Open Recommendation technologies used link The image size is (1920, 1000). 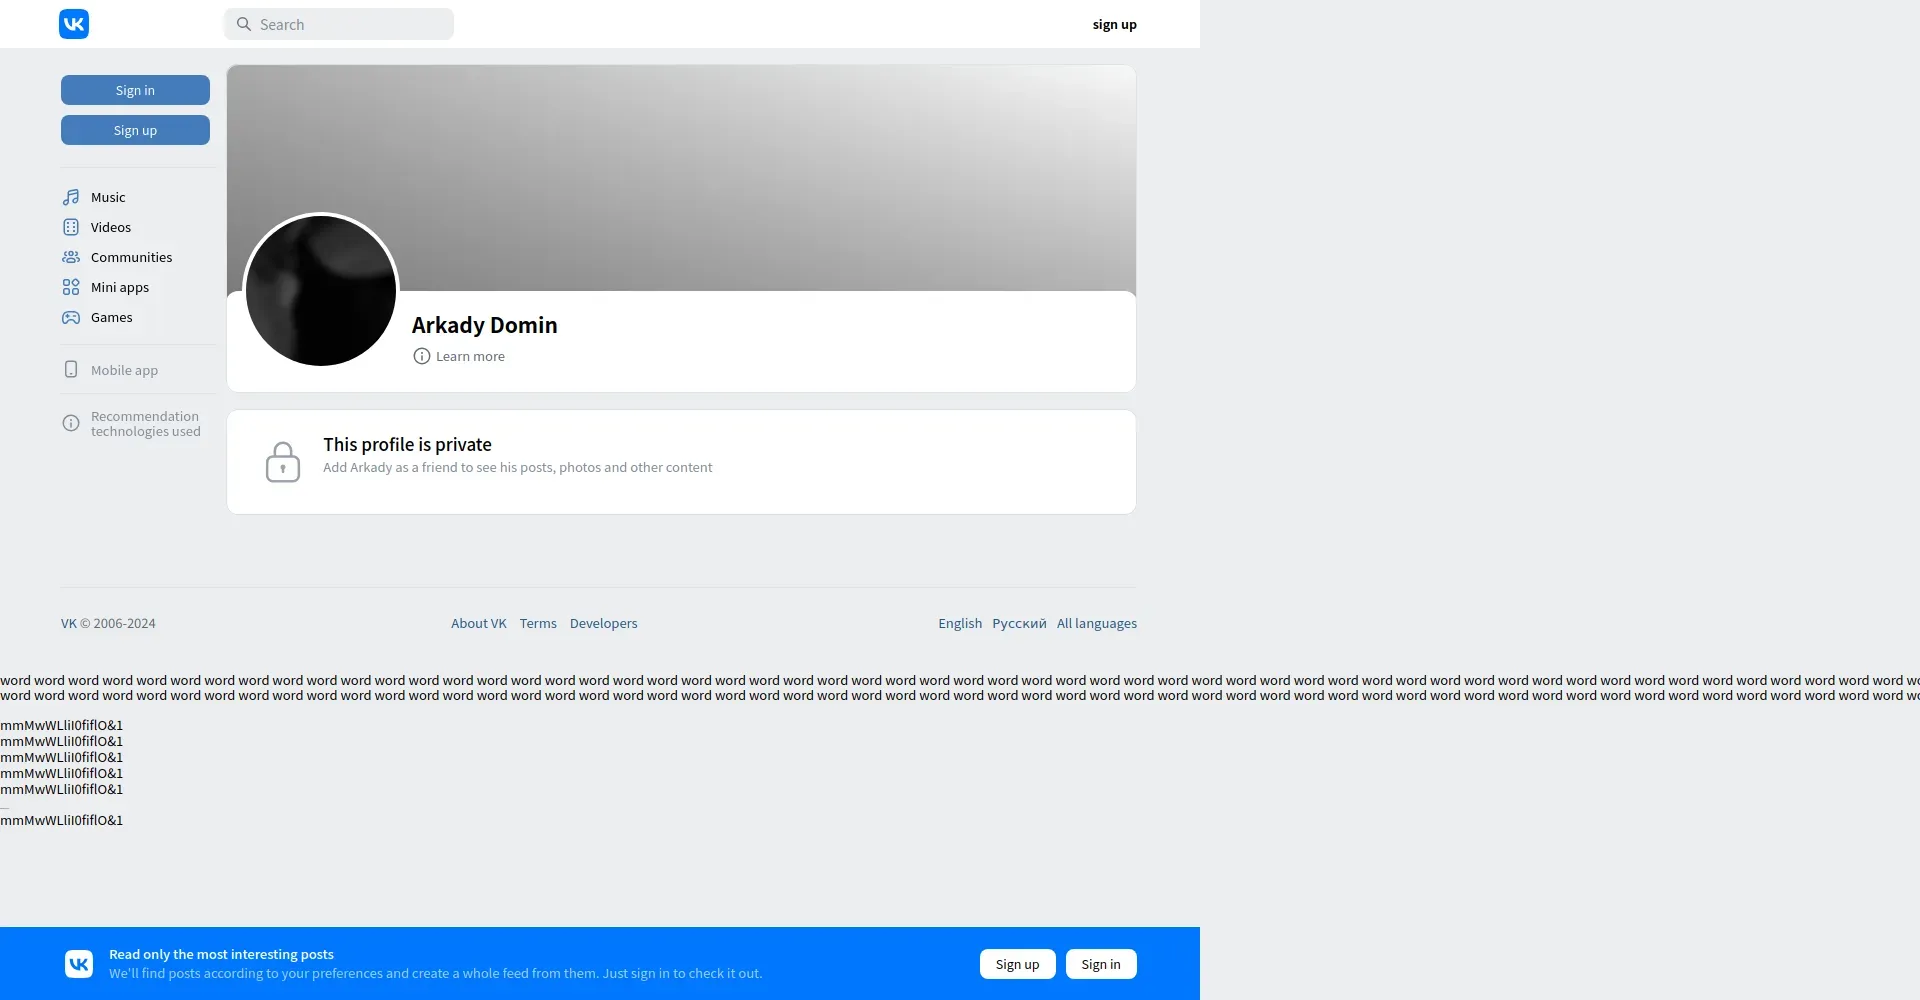point(146,424)
